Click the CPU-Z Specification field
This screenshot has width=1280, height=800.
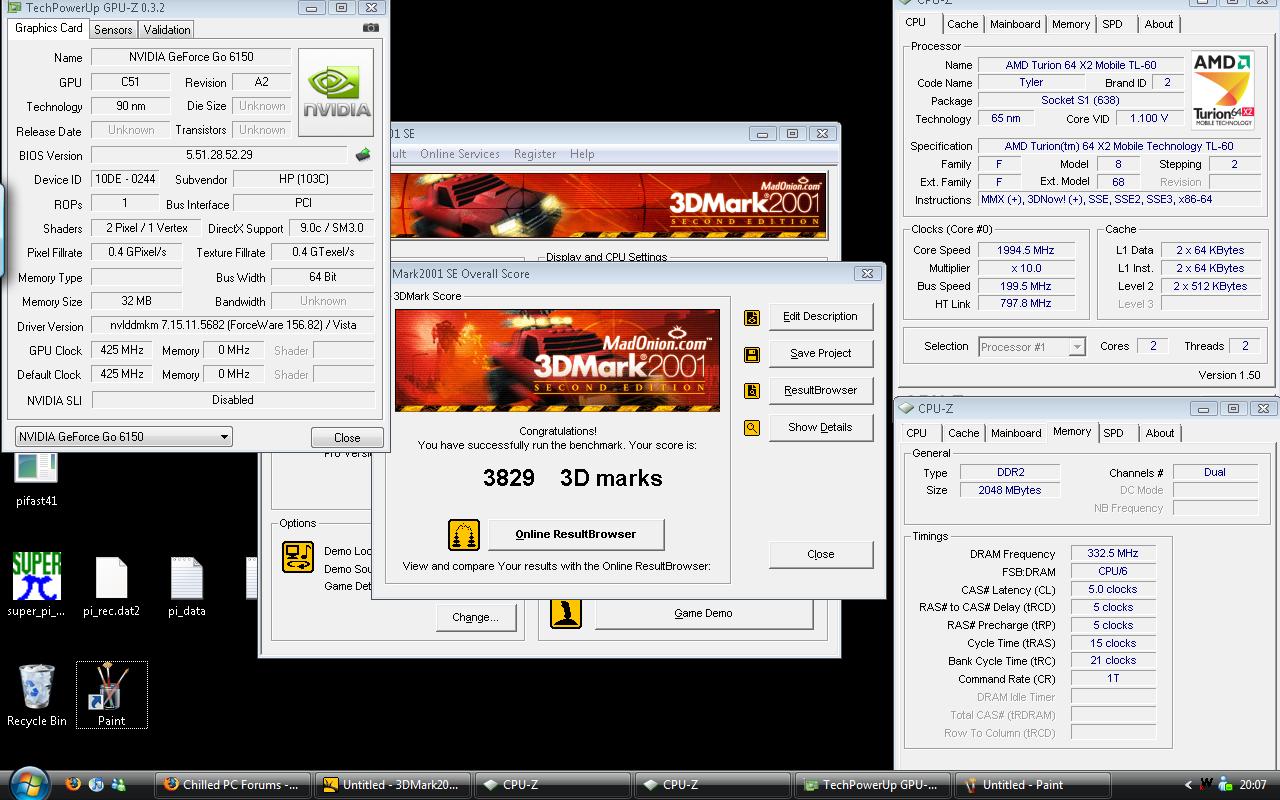tap(1118, 146)
